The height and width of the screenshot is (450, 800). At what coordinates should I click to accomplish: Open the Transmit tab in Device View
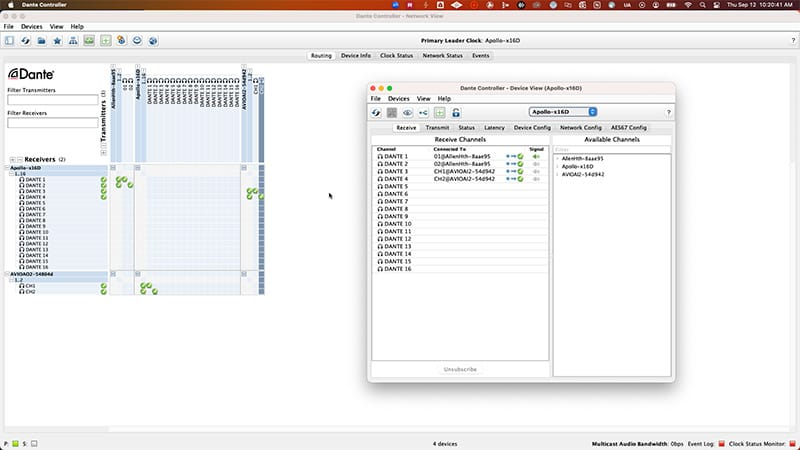[x=437, y=128]
